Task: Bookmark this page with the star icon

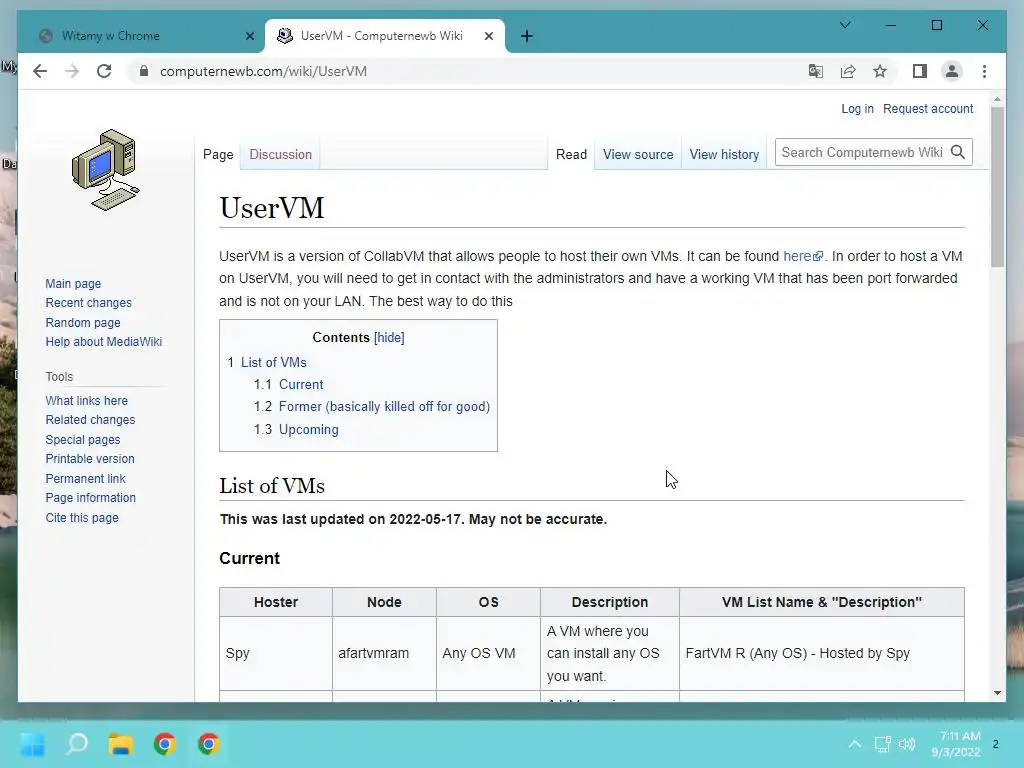Action: point(880,71)
